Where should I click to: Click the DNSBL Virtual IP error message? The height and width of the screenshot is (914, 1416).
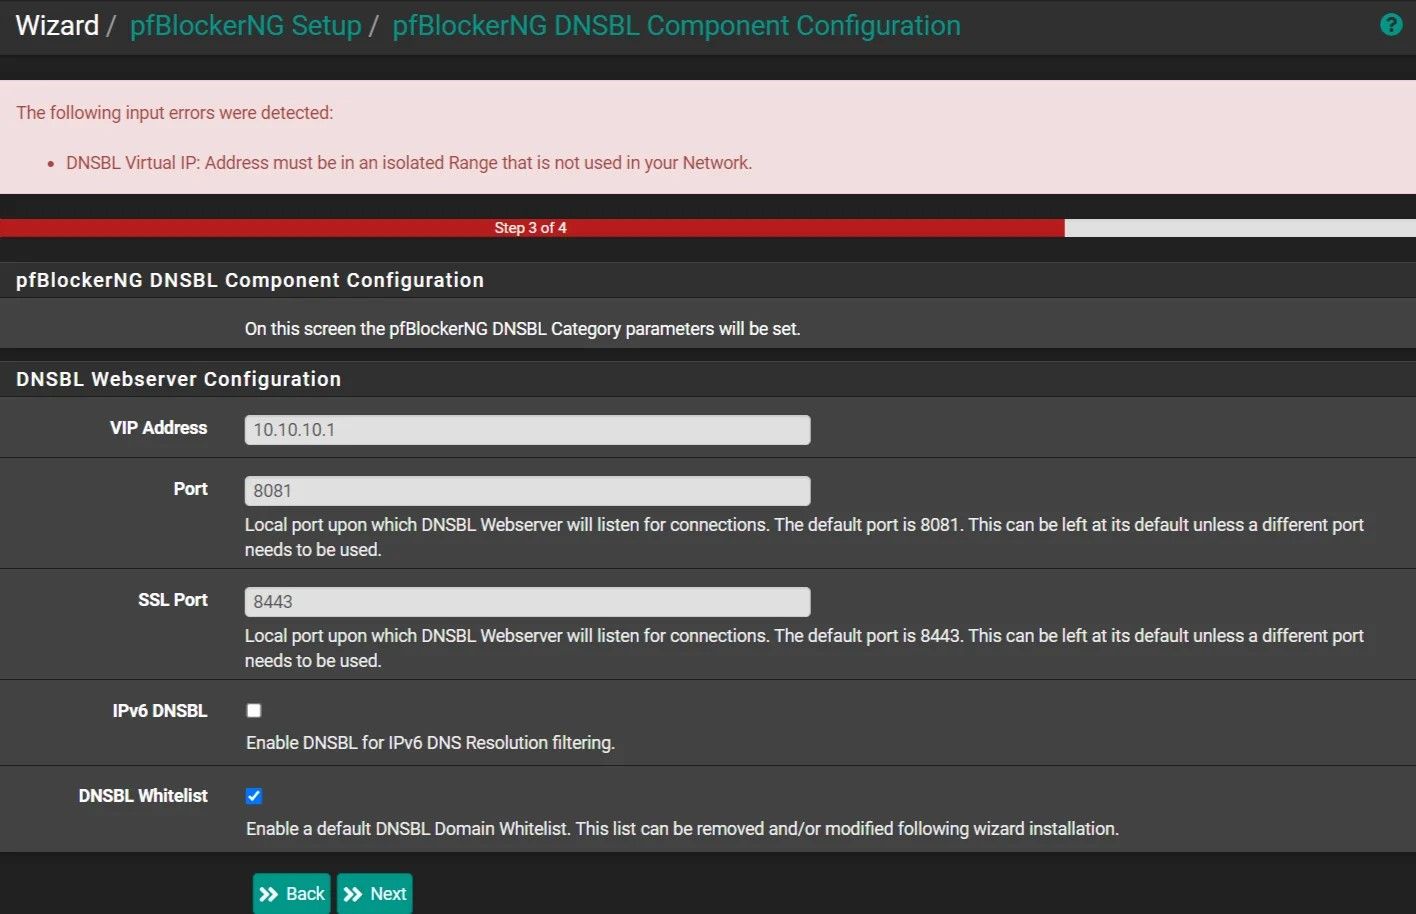[x=409, y=163]
